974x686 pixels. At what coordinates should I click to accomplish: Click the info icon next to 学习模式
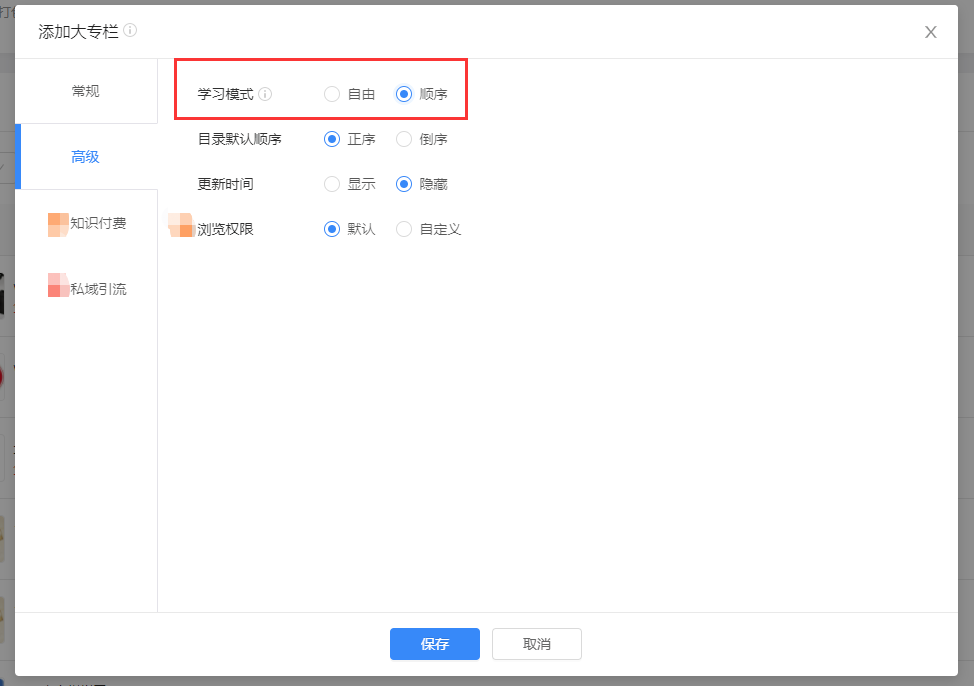coord(265,95)
